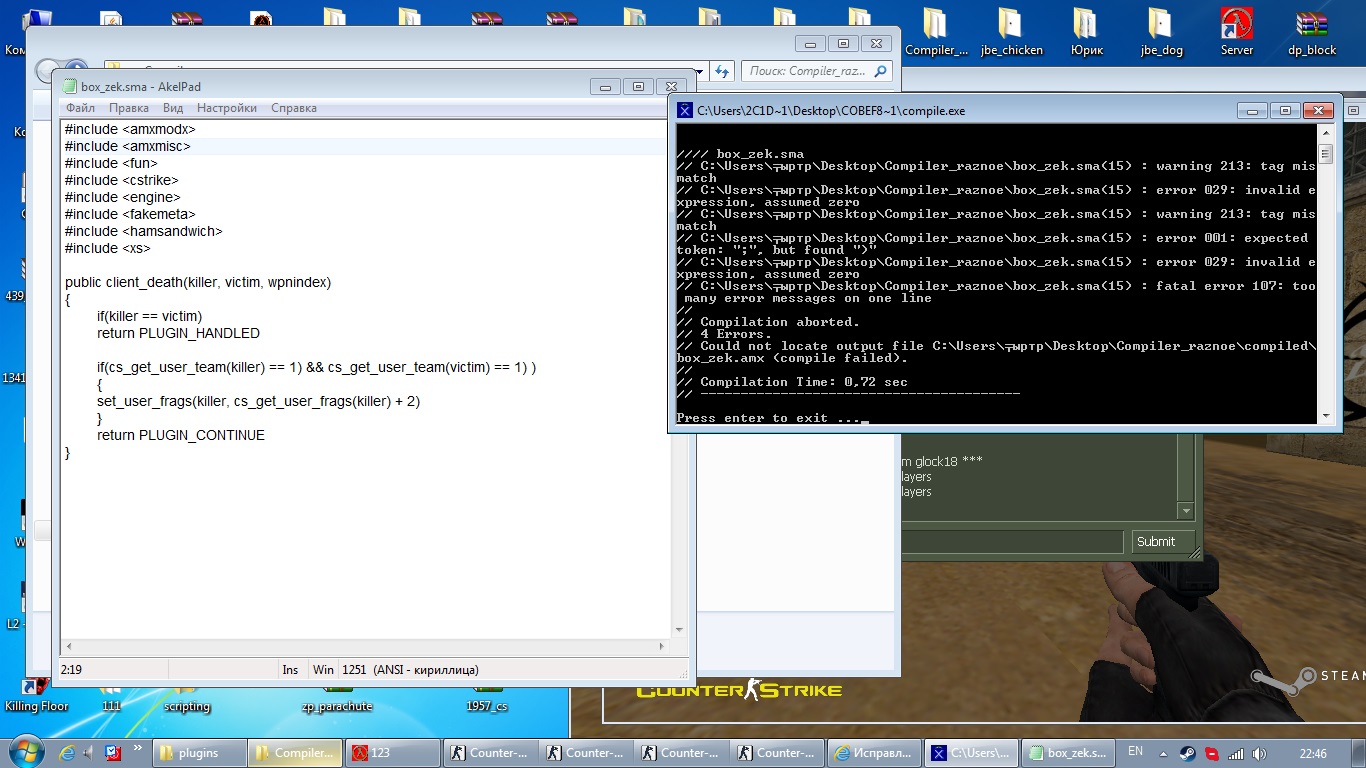Switch to the plugins folder taskbar button

click(199, 753)
